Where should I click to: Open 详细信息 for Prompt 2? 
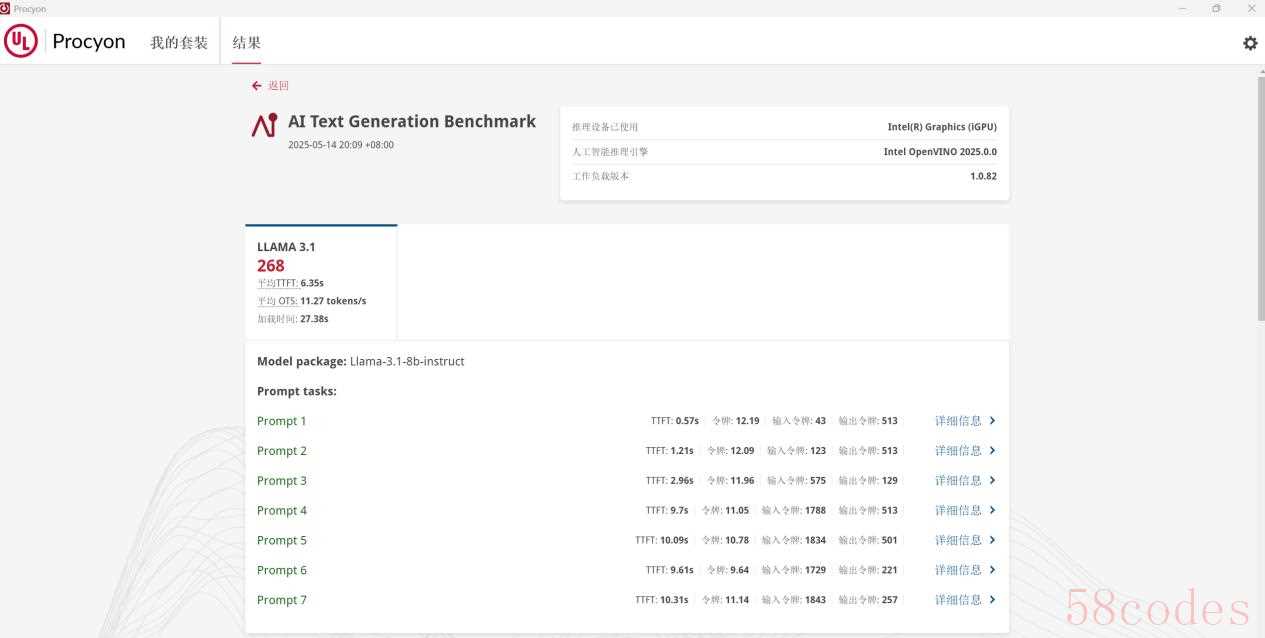pos(958,451)
